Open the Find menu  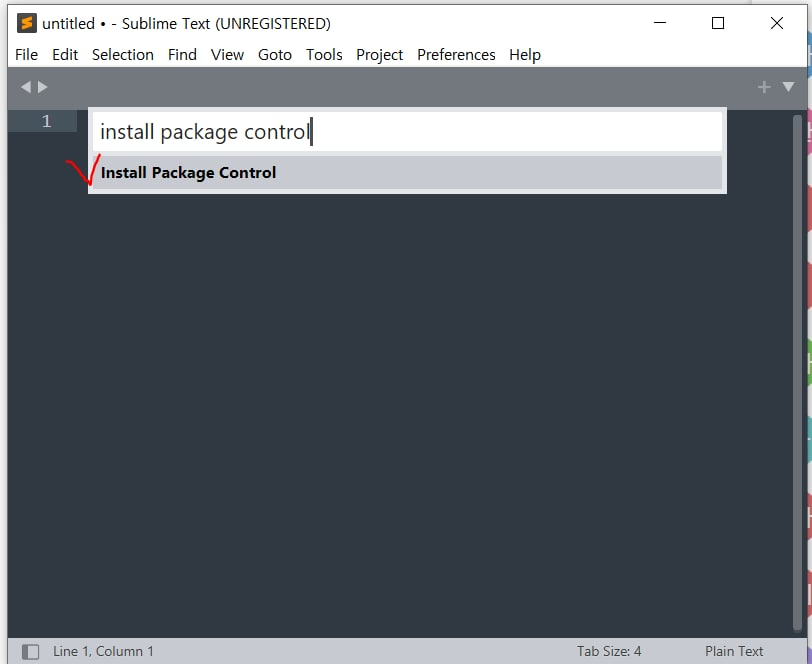click(182, 55)
